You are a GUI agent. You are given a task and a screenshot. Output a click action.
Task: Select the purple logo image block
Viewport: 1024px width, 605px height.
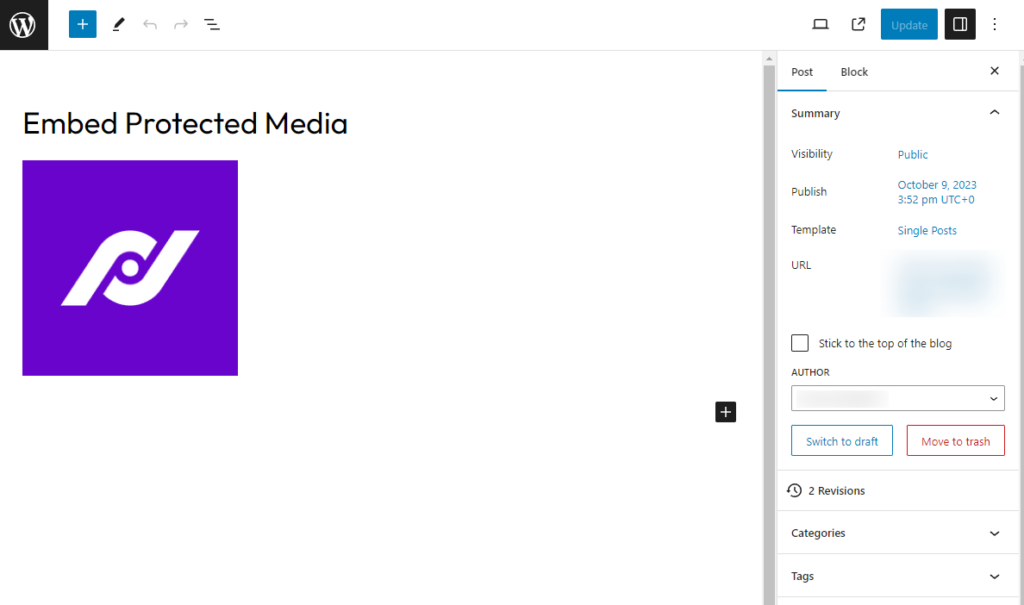129,267
